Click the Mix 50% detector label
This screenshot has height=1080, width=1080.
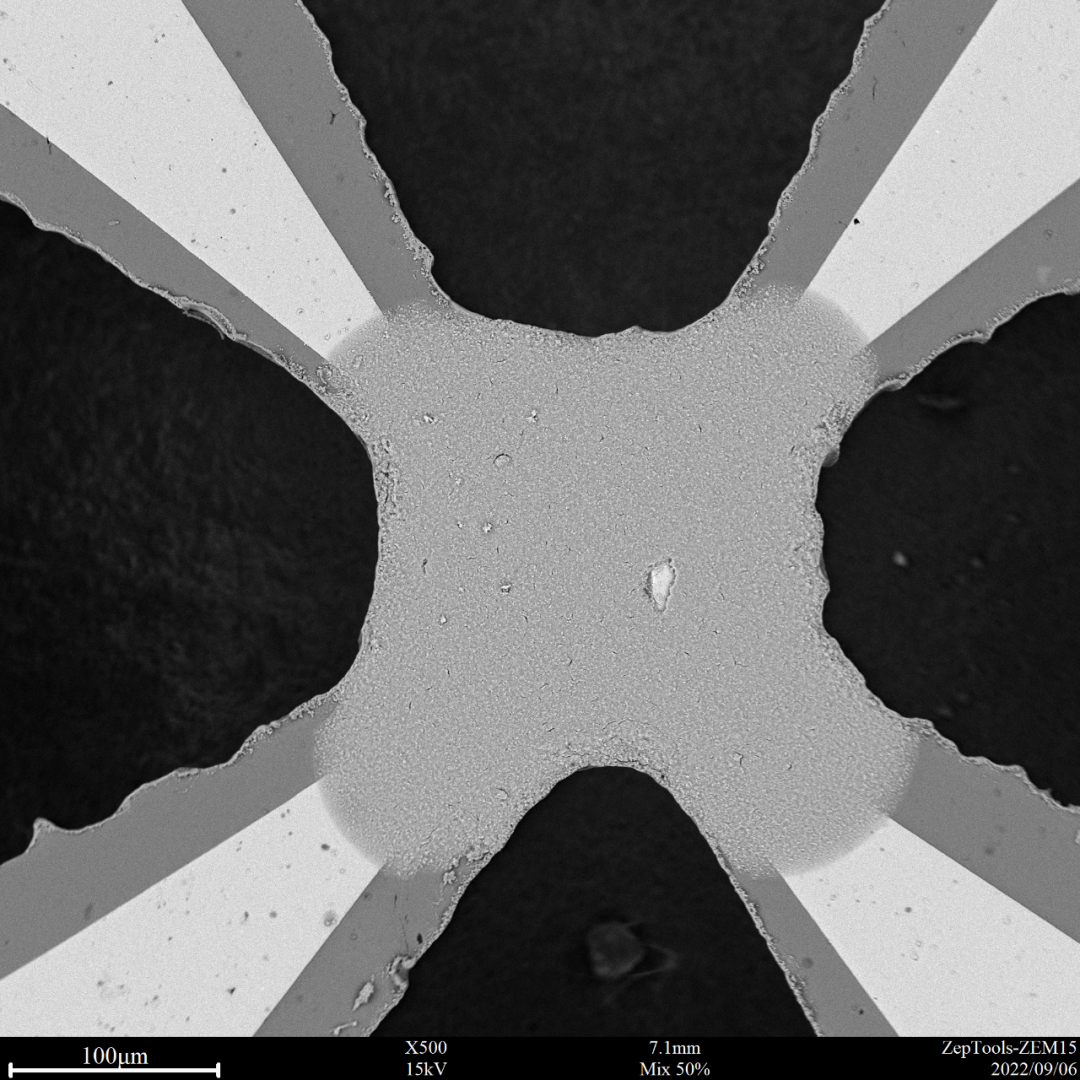pyautogui.click(x=674, y=1069)
